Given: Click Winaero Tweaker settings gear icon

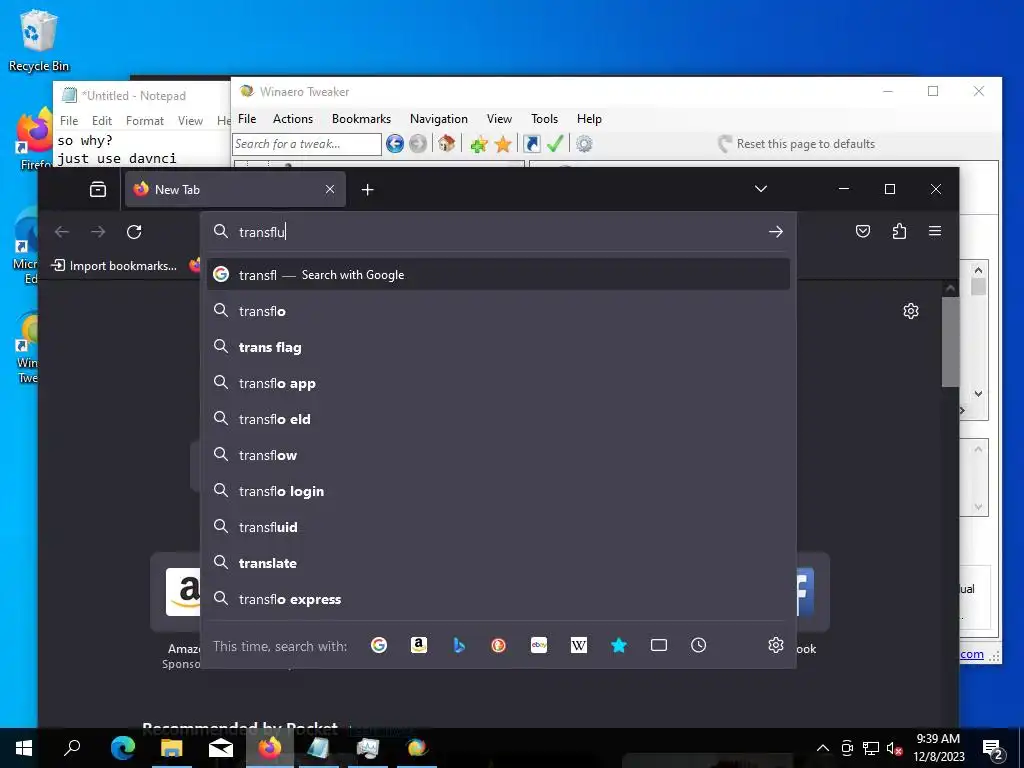Looking at the screenshot, I should tap(584, 144).
